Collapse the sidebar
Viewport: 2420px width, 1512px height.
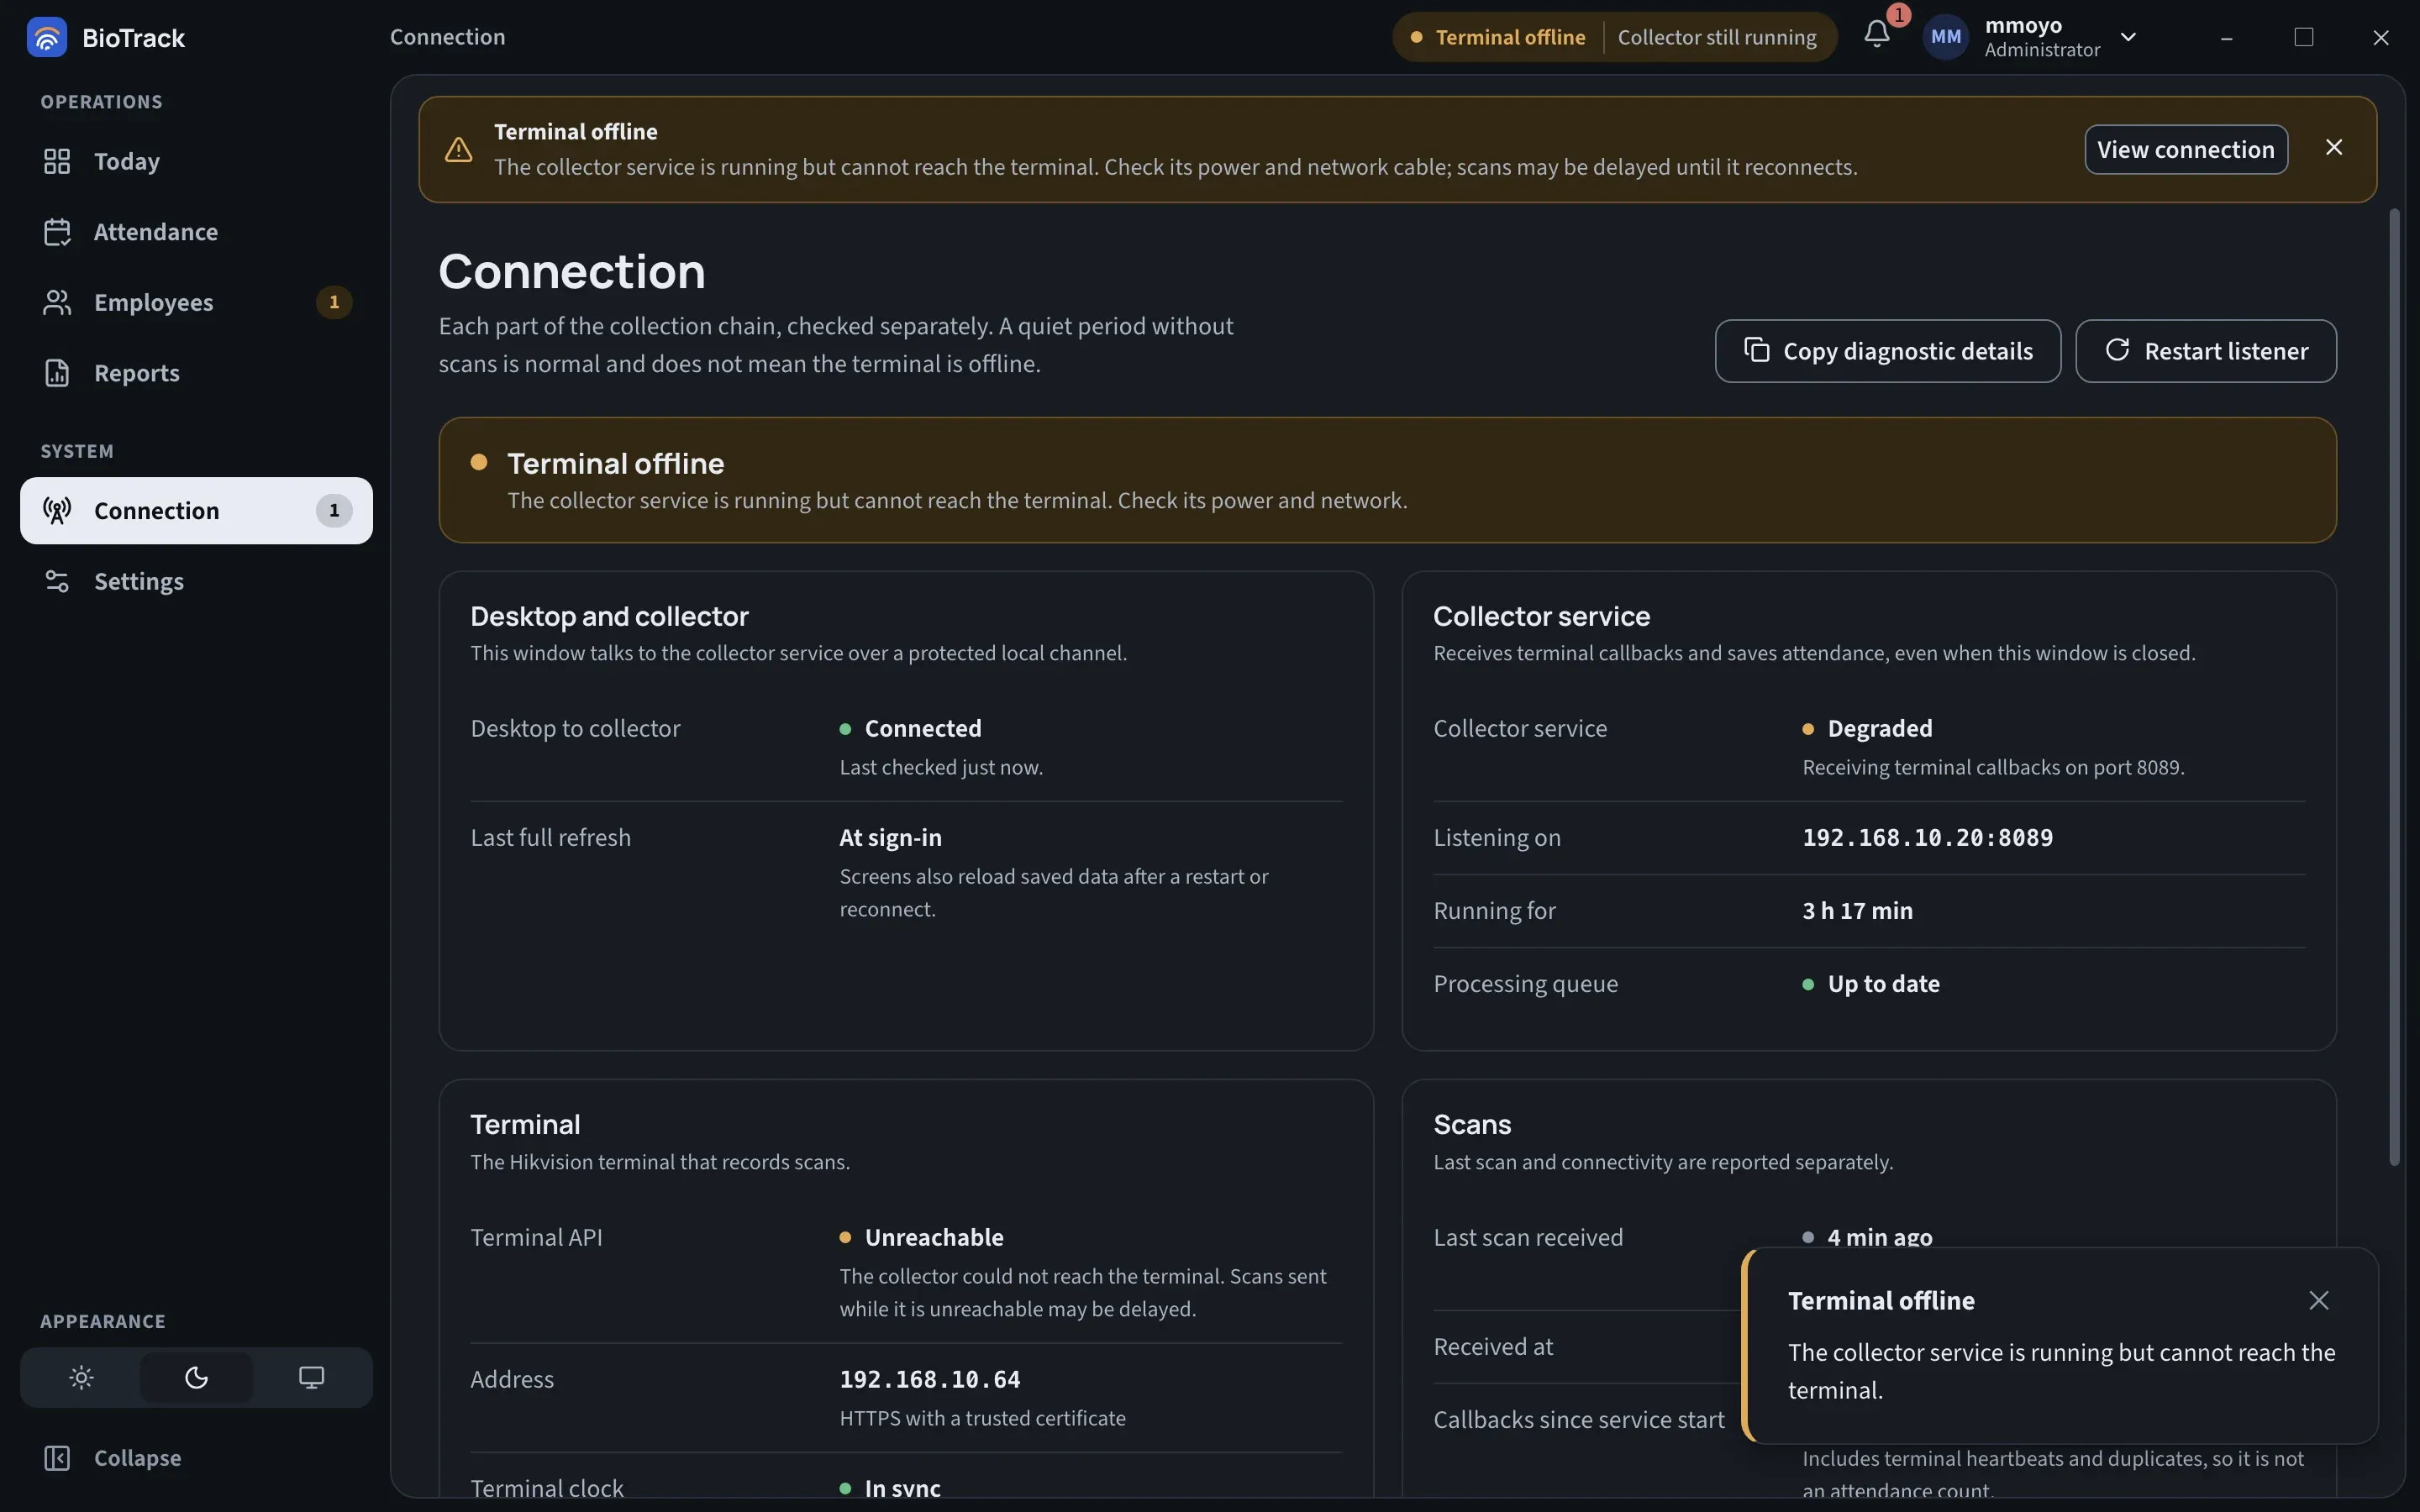[196, 1458]
